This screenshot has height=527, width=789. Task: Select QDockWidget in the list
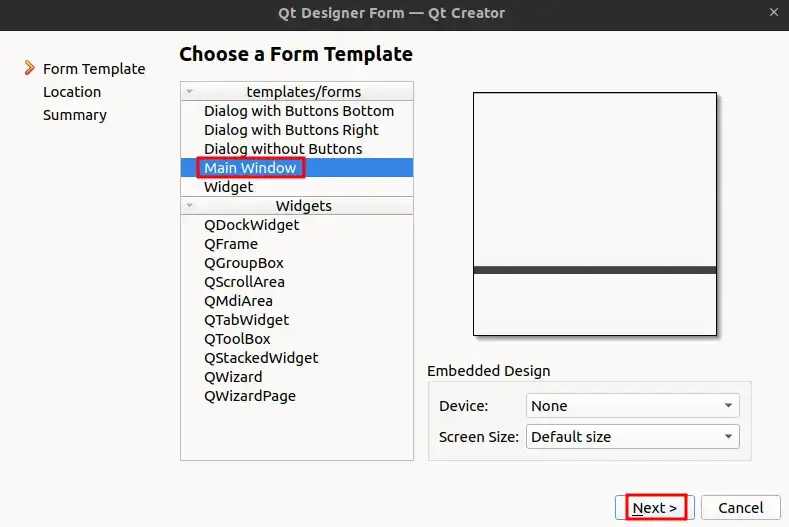(x=297, y=225)
